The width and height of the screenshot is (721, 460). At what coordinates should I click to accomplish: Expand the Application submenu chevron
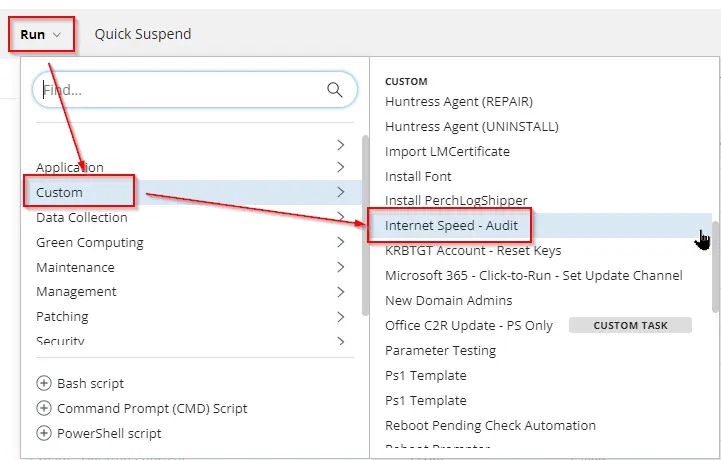coord(341,167)
